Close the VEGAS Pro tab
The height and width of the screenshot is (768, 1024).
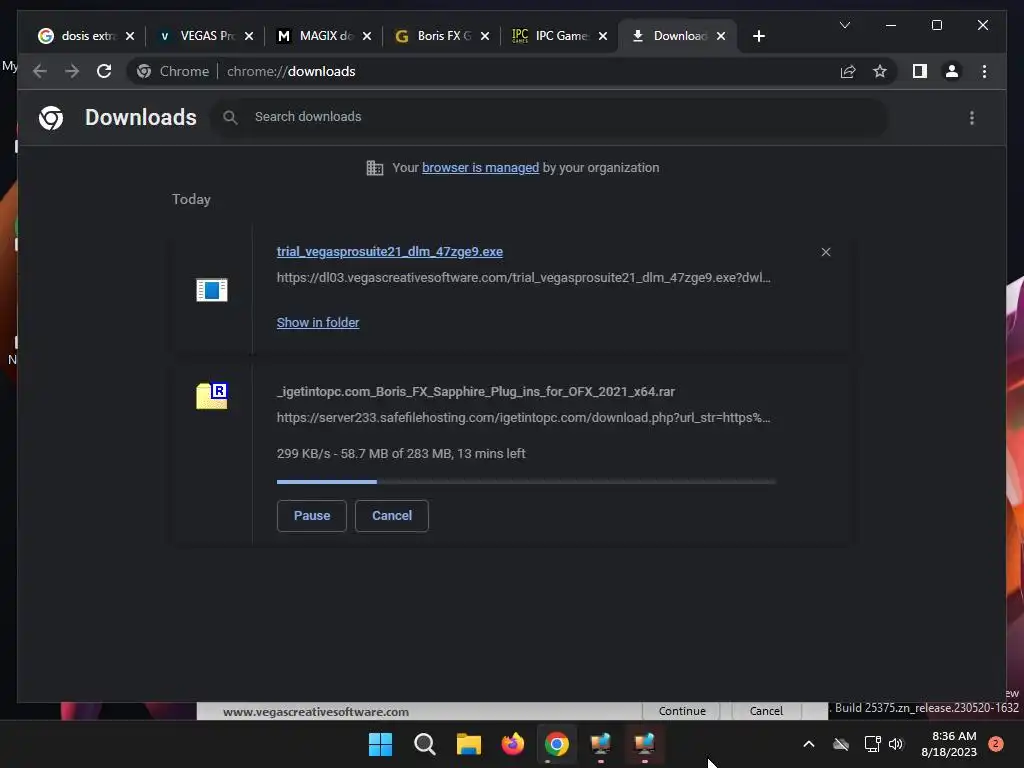point(249,36)
